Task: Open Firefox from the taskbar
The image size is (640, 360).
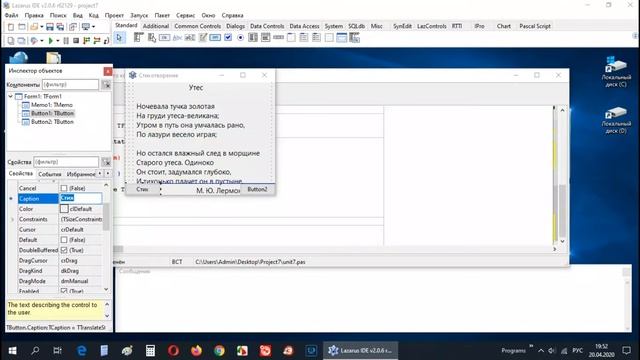Action: click(x=196, y=351)
